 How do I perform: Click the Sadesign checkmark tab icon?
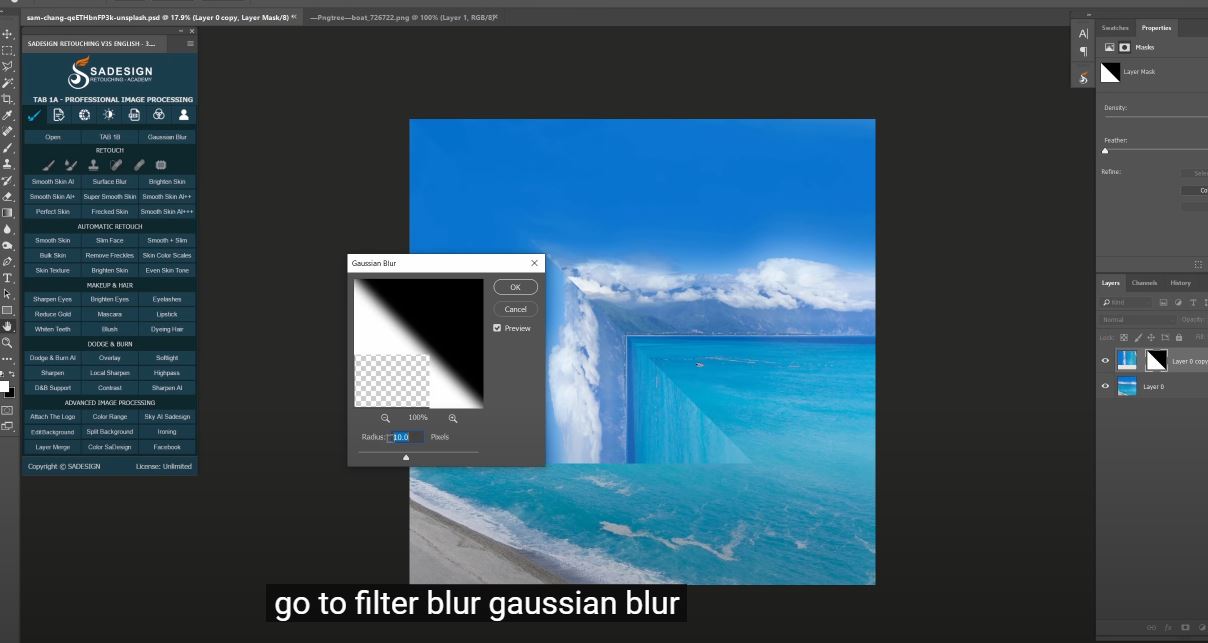[35, 116]
